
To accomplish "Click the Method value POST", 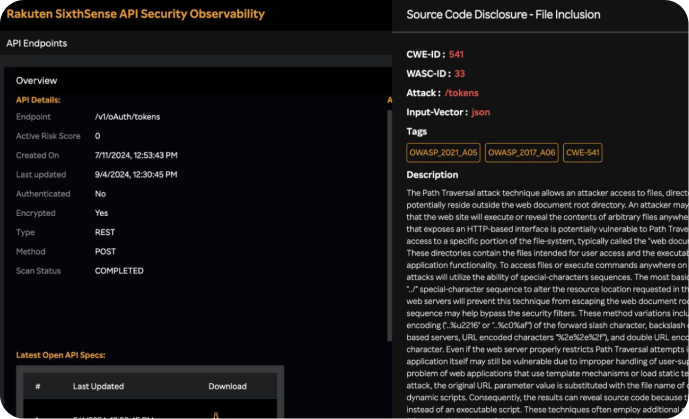I will click(x=105, y=252).
